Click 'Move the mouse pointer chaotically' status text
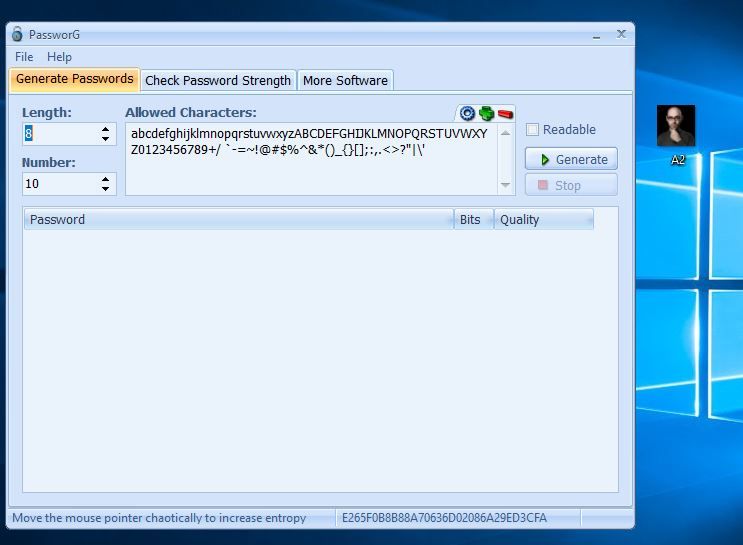The height and width of the screenshot is (545, 743). pos(159,518)
